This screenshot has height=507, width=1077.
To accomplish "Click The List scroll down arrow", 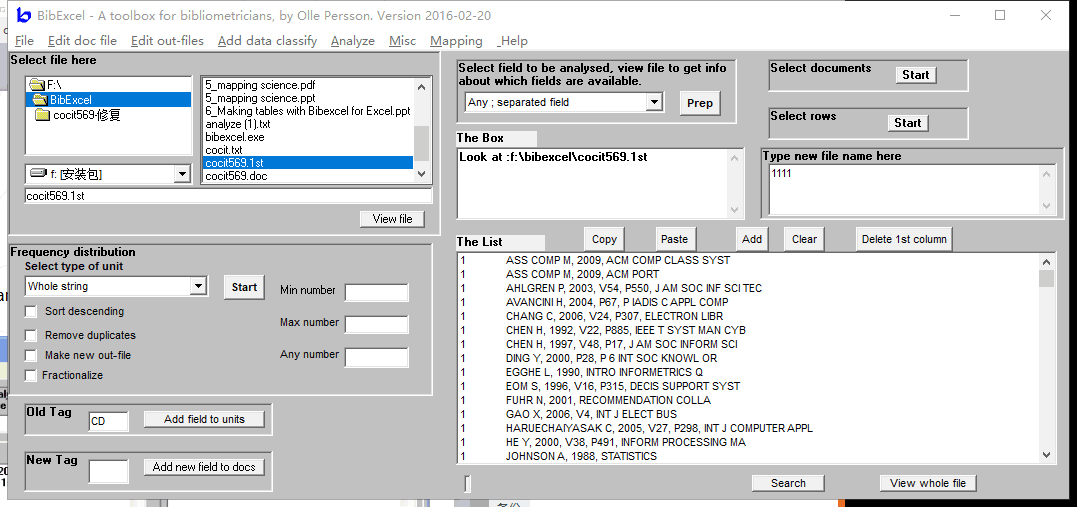I will tap(1046, 454).
